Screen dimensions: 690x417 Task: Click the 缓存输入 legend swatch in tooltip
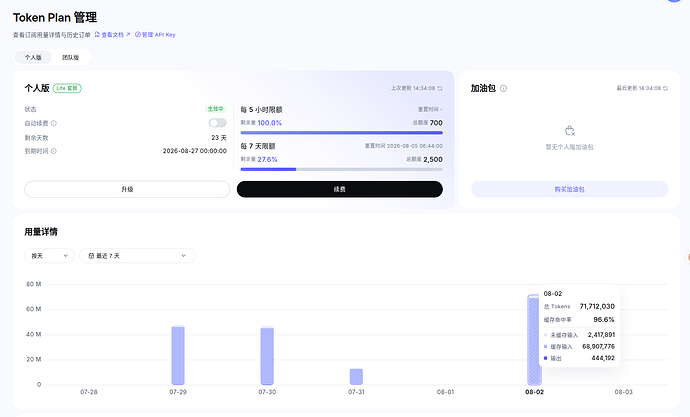point(546,347)
